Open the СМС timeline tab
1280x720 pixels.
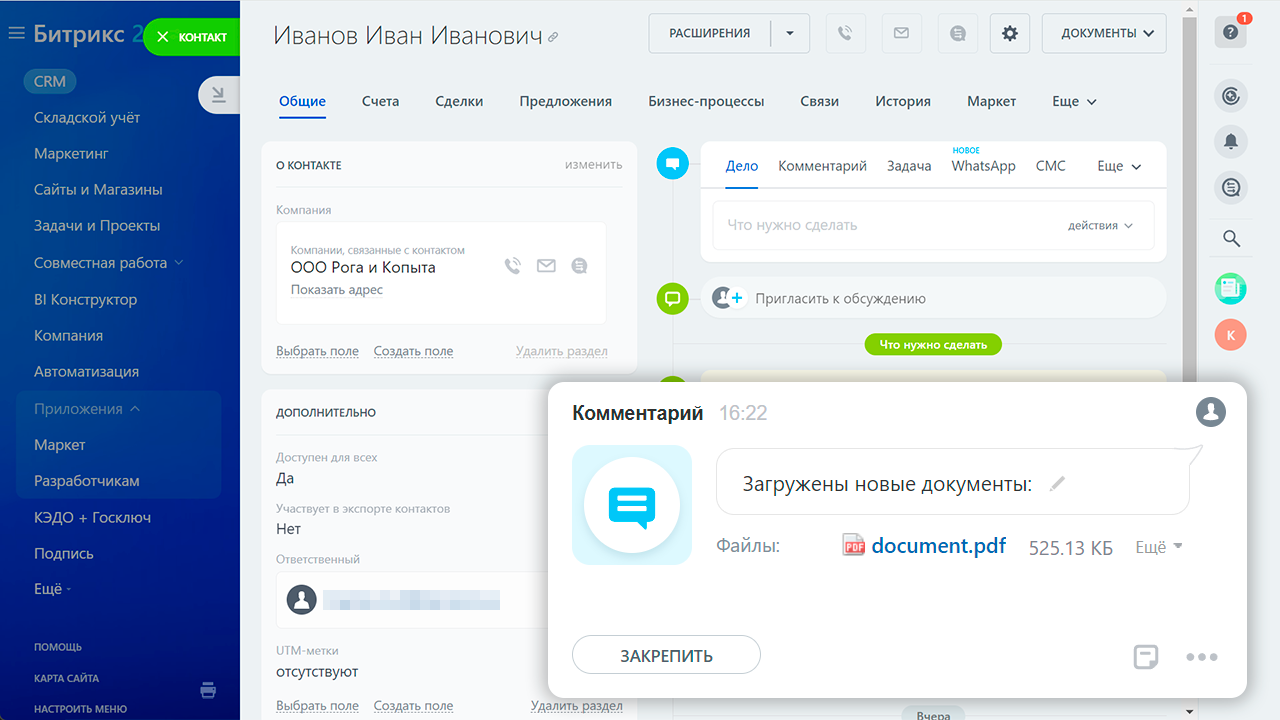click(x=1051, y=166)
